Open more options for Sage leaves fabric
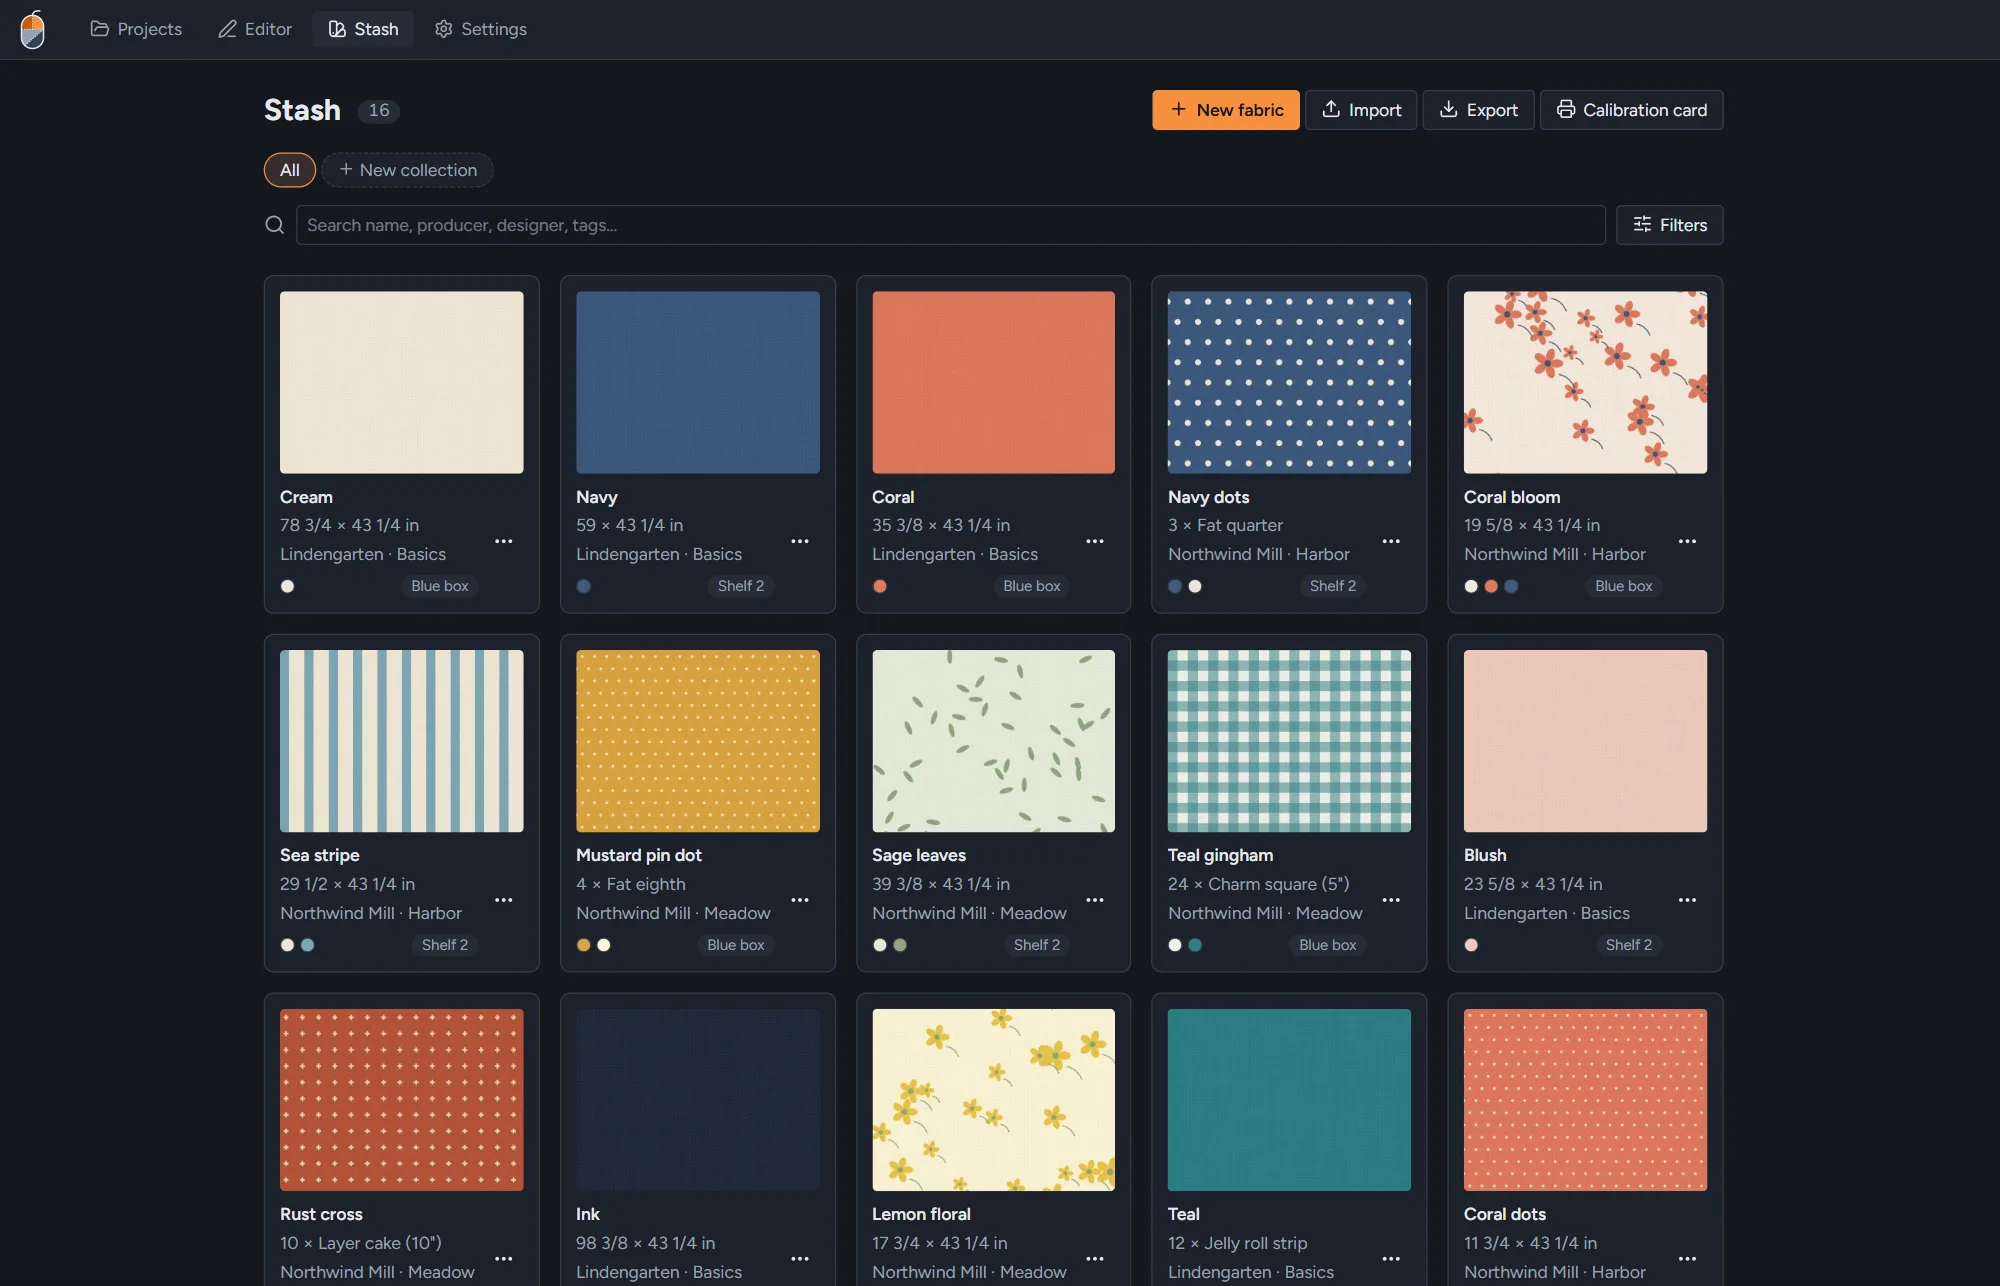Image resolution: width=2000 pixels, height=1286 pixels. [x=1095, y=900]
